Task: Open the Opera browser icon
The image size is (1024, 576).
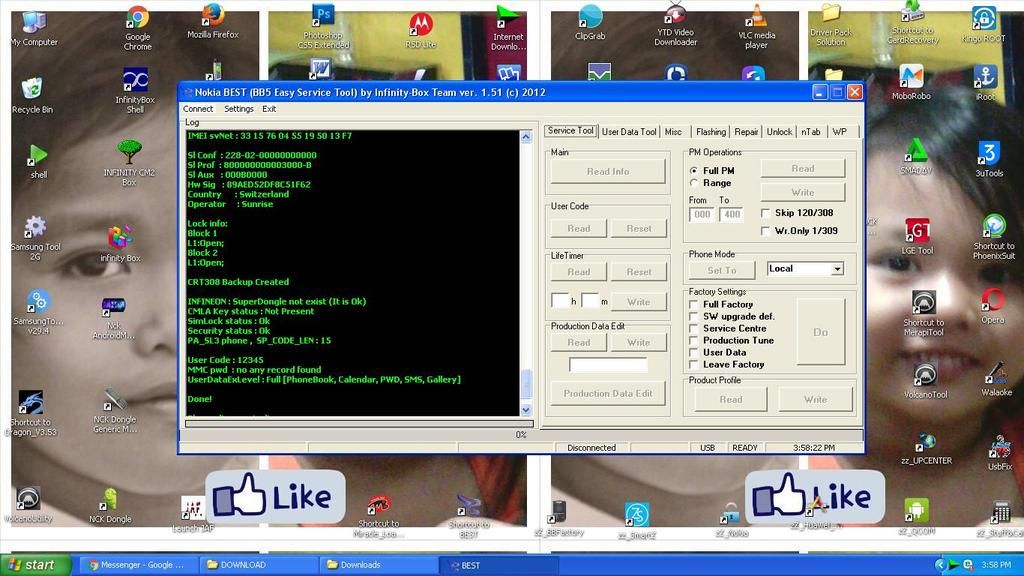Action: [992, 300]
